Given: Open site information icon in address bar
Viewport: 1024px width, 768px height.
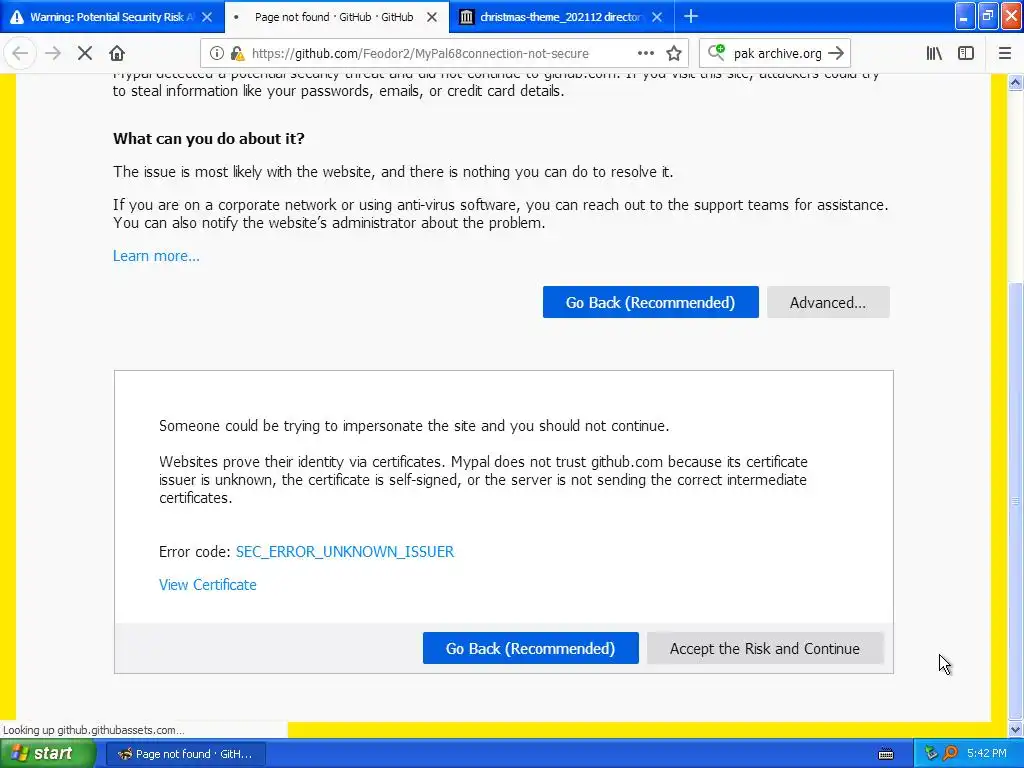Looking at the screenshot, I should (x=217, y=54).
